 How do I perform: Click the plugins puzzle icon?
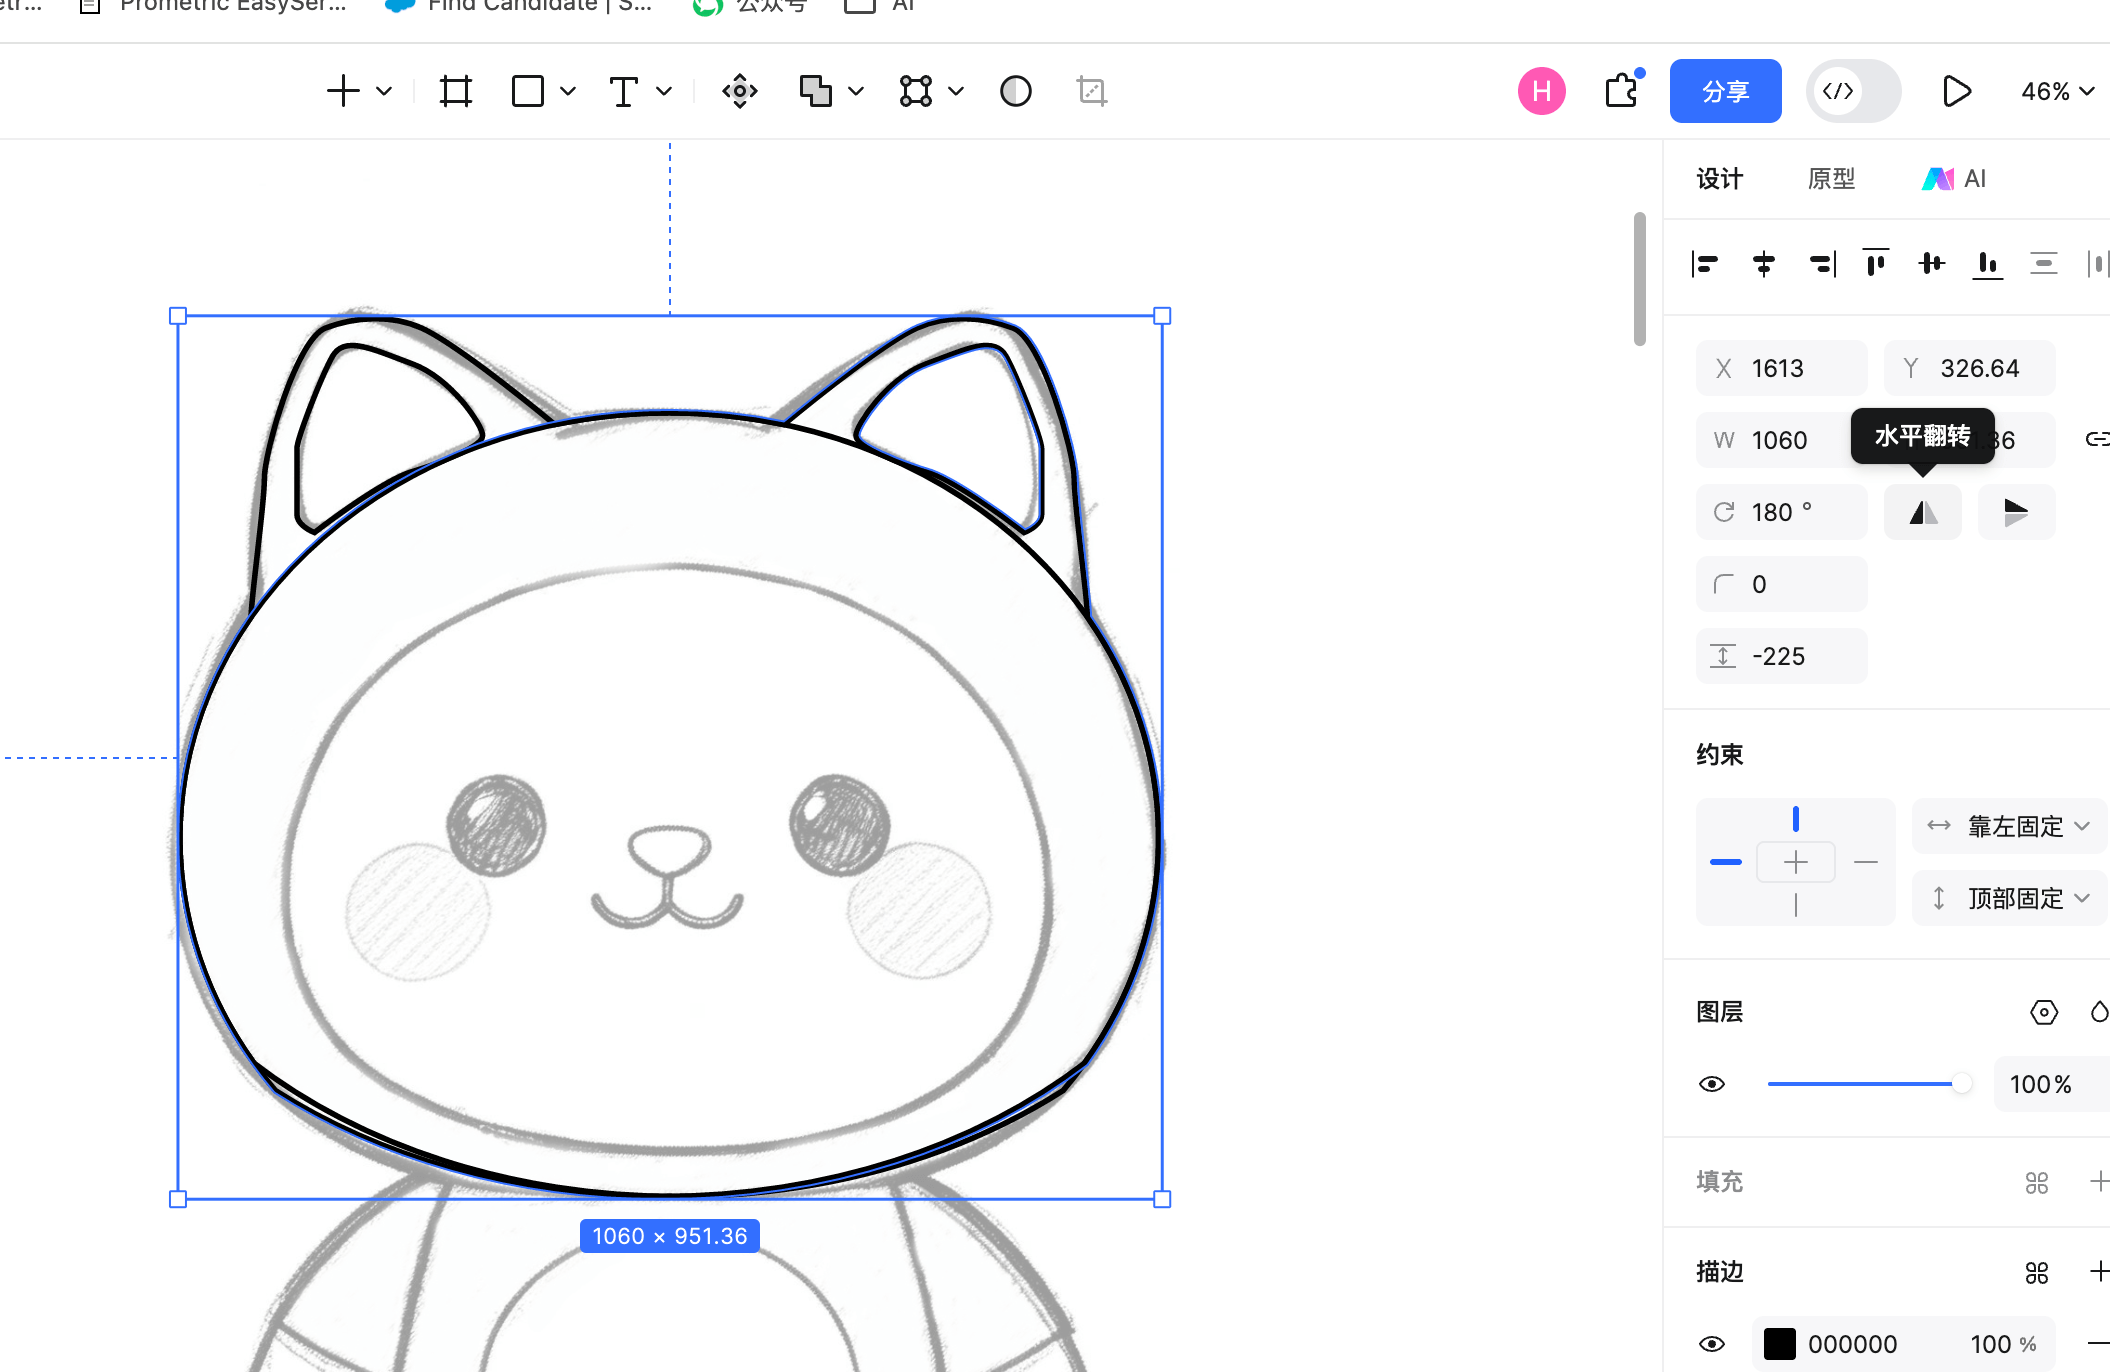pos(1621,91)
